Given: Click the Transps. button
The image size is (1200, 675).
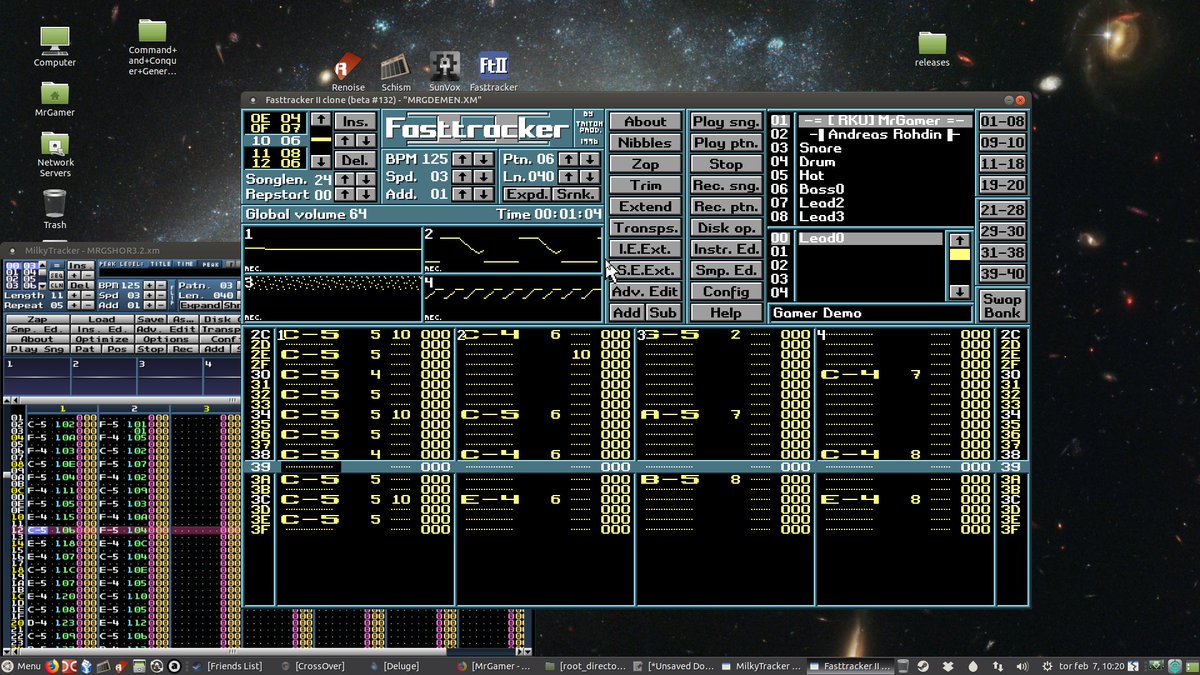Looking at the screenshot, I should (x=645, y=227).
